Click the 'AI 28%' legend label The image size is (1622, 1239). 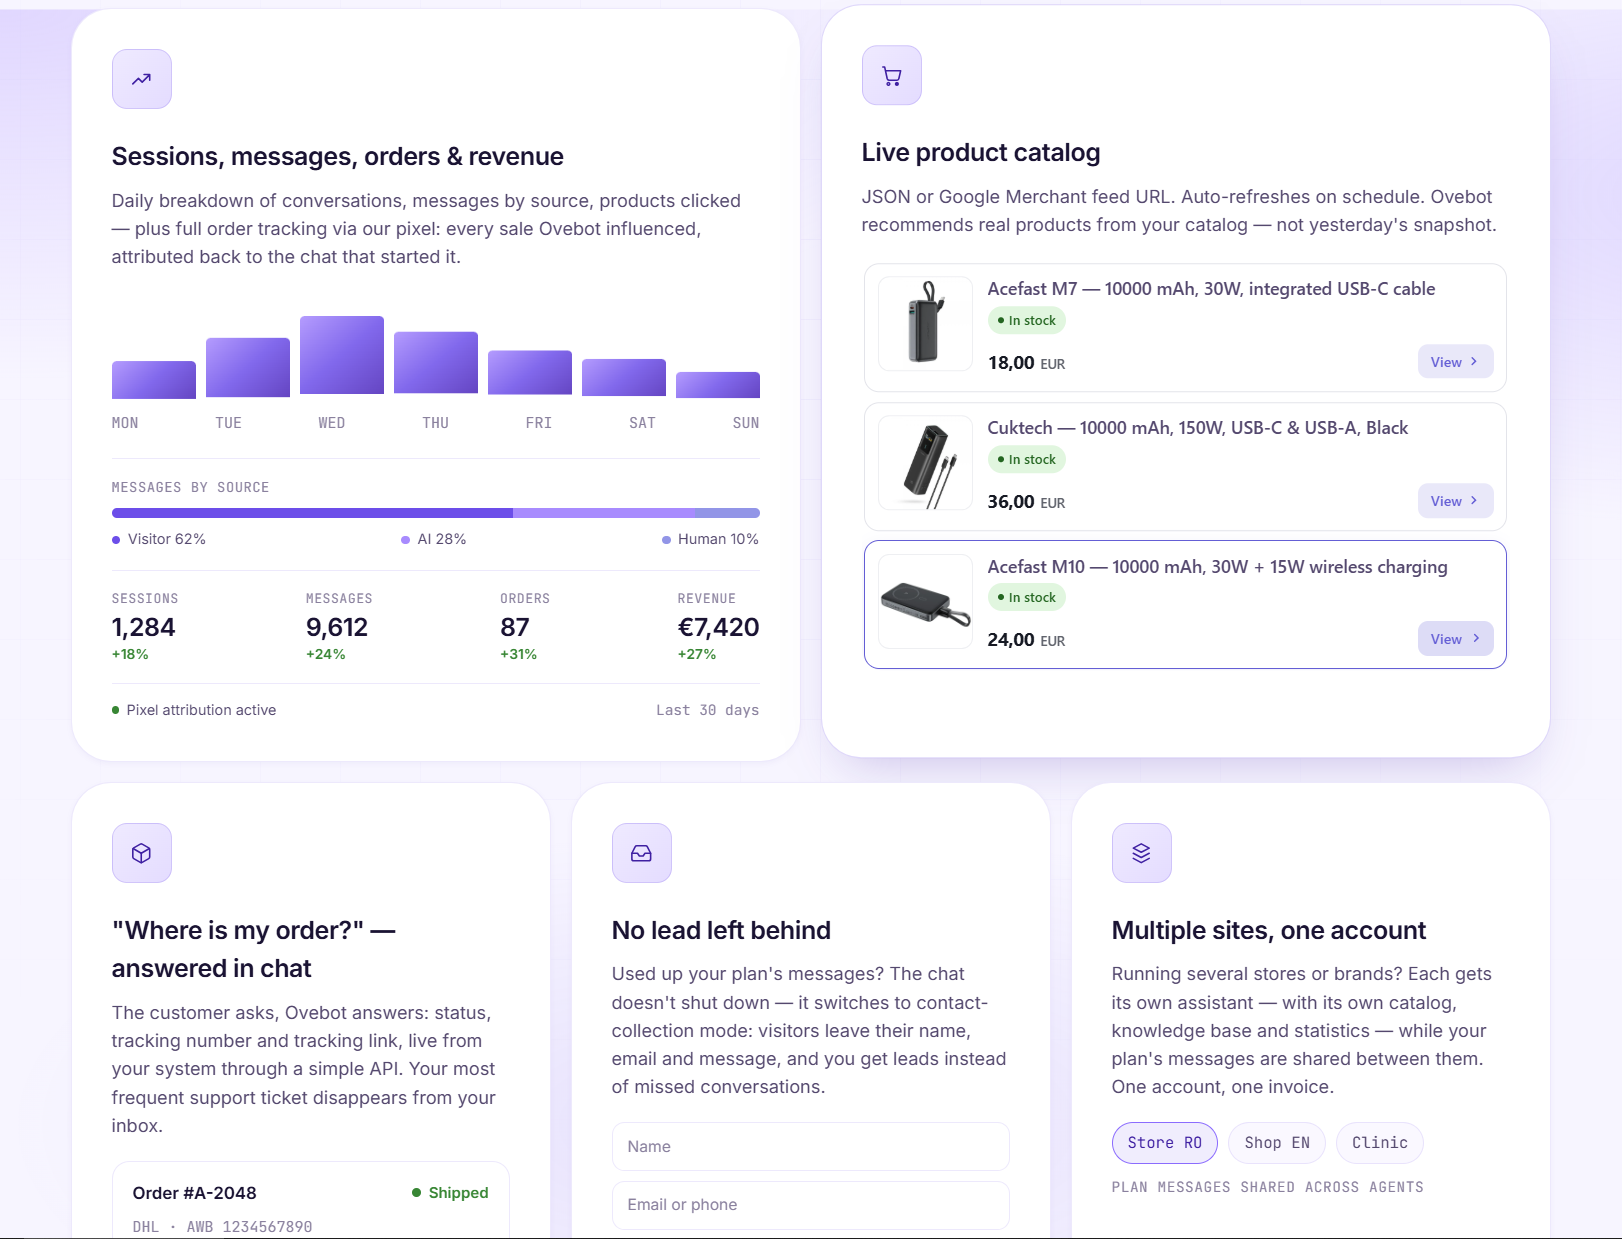pyautogui.click(x=434, y=539)
